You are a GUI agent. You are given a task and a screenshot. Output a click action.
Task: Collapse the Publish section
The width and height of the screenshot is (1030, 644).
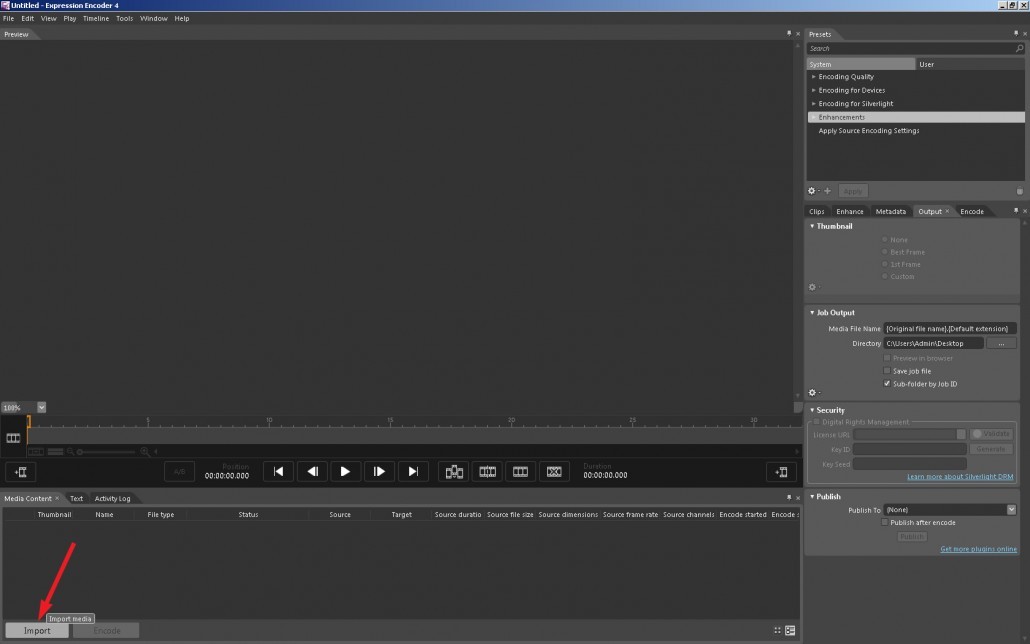[812, 497]
